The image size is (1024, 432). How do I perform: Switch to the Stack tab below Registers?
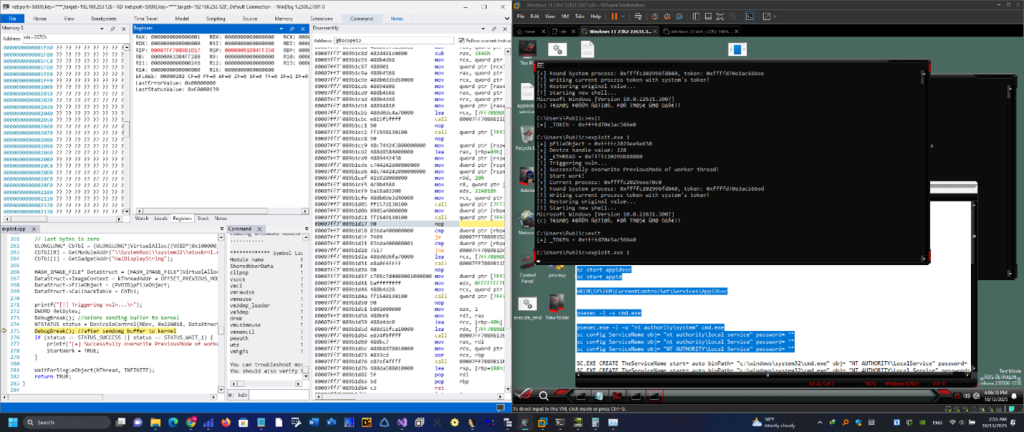tap(203, 219)
